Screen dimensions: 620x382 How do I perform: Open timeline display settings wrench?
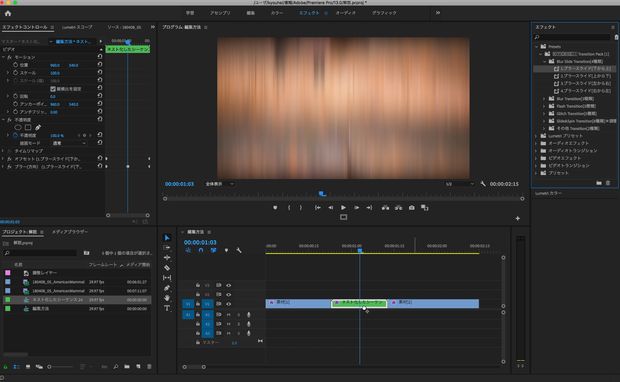pyautogui.click(x=239, y=250)
